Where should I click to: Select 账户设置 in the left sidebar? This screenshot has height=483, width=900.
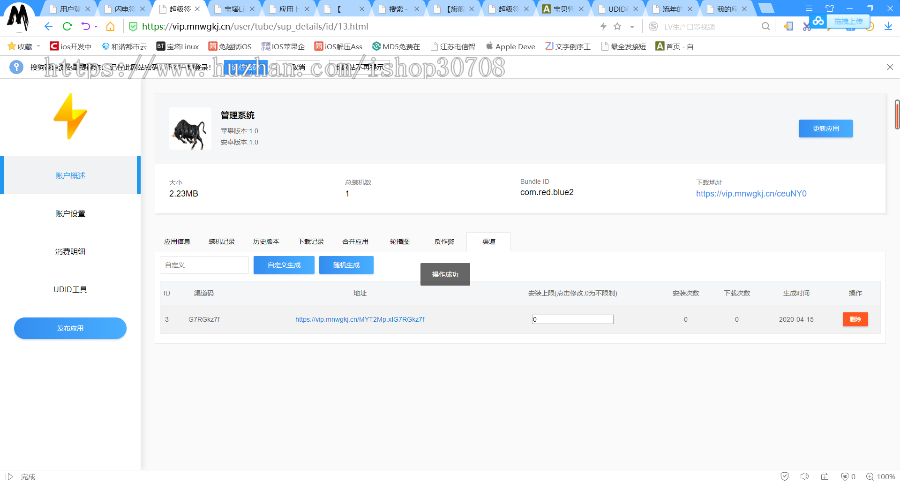point(70,214)
